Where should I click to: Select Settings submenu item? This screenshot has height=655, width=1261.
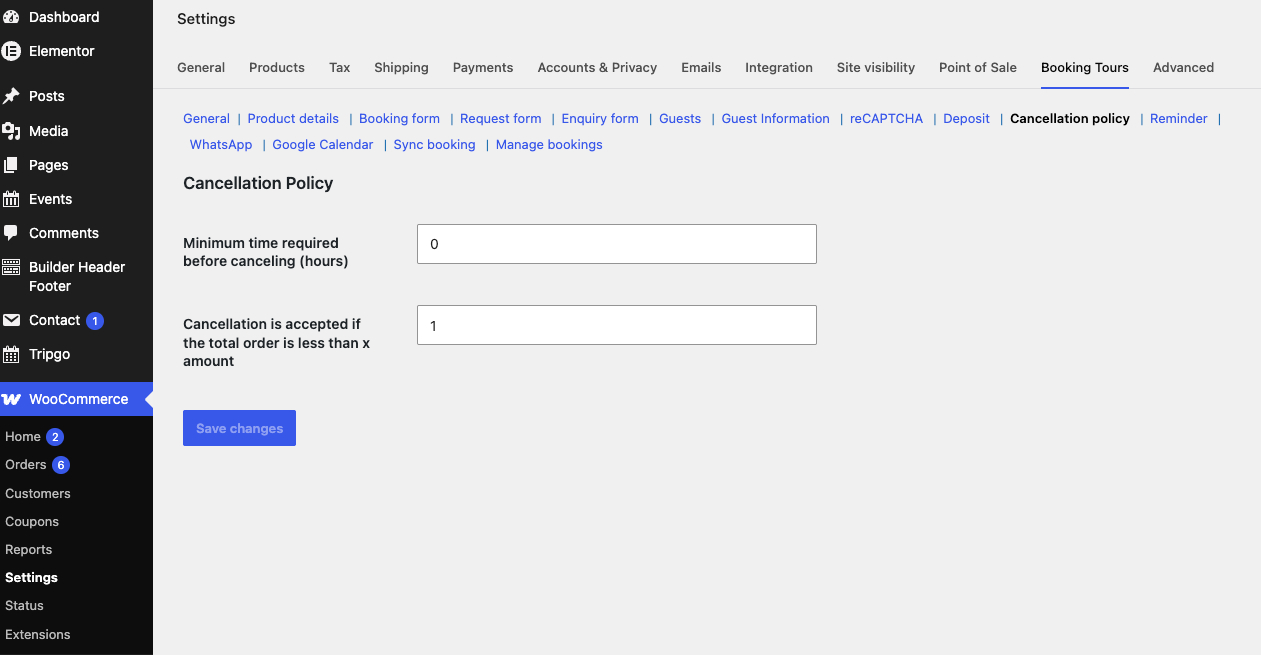(32, 577)
